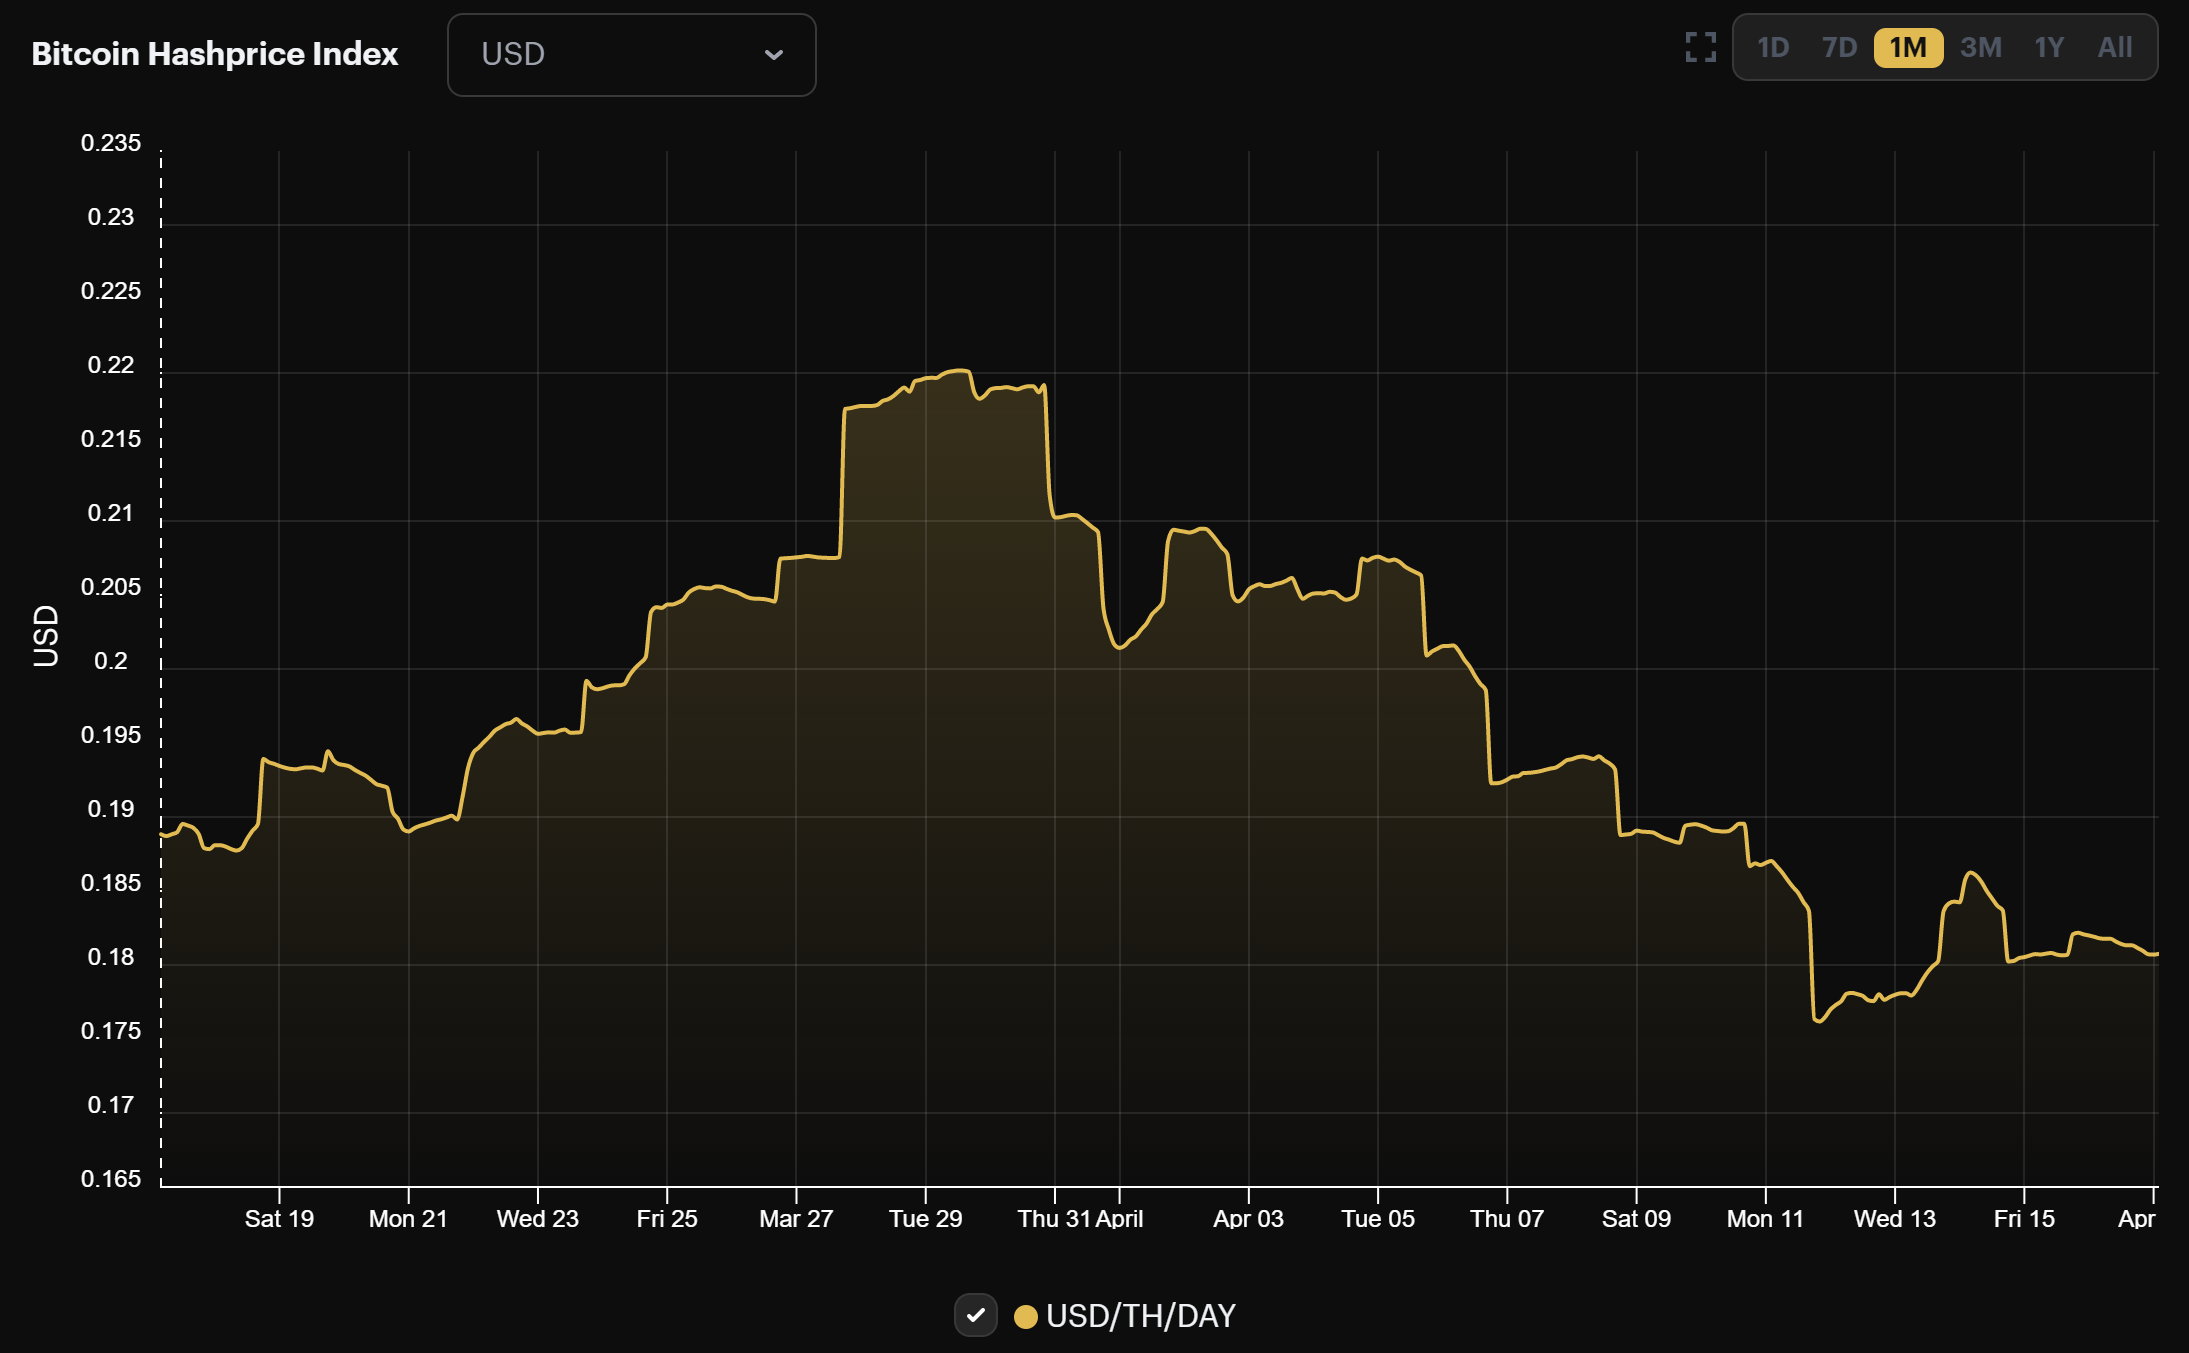The height and width of the screenshot is (1353, 2189).
Task: Select the 1Y time range
Action: [x=2048, y=46]
